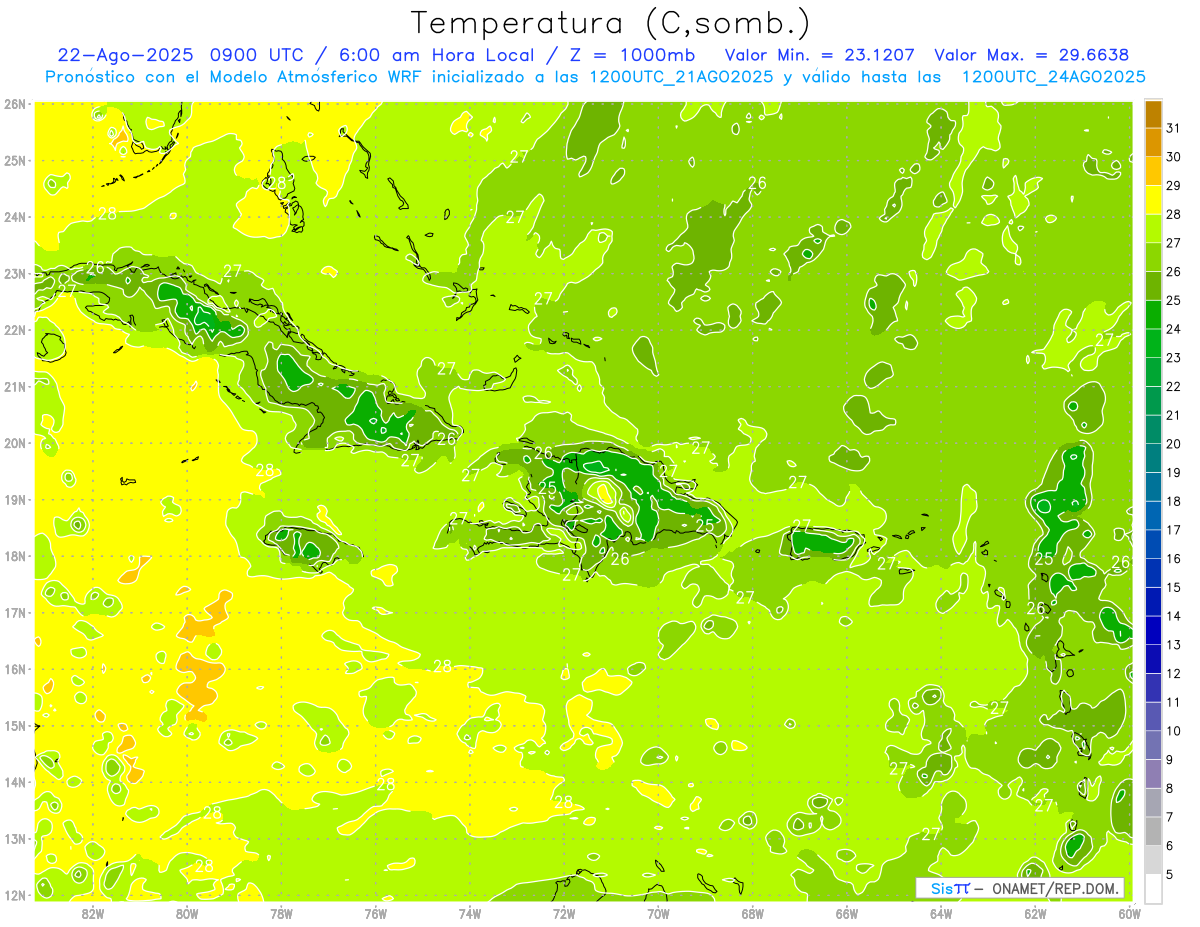The height and width of the screenshot is (927, 1200).
Task: Click the "16N" latitude axis label
Action: coord(14,669)
